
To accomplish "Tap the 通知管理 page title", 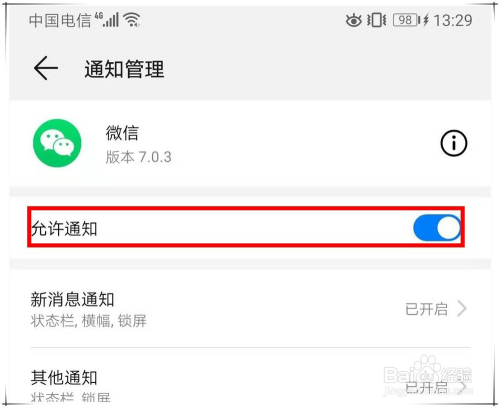I will click(124, 69).
